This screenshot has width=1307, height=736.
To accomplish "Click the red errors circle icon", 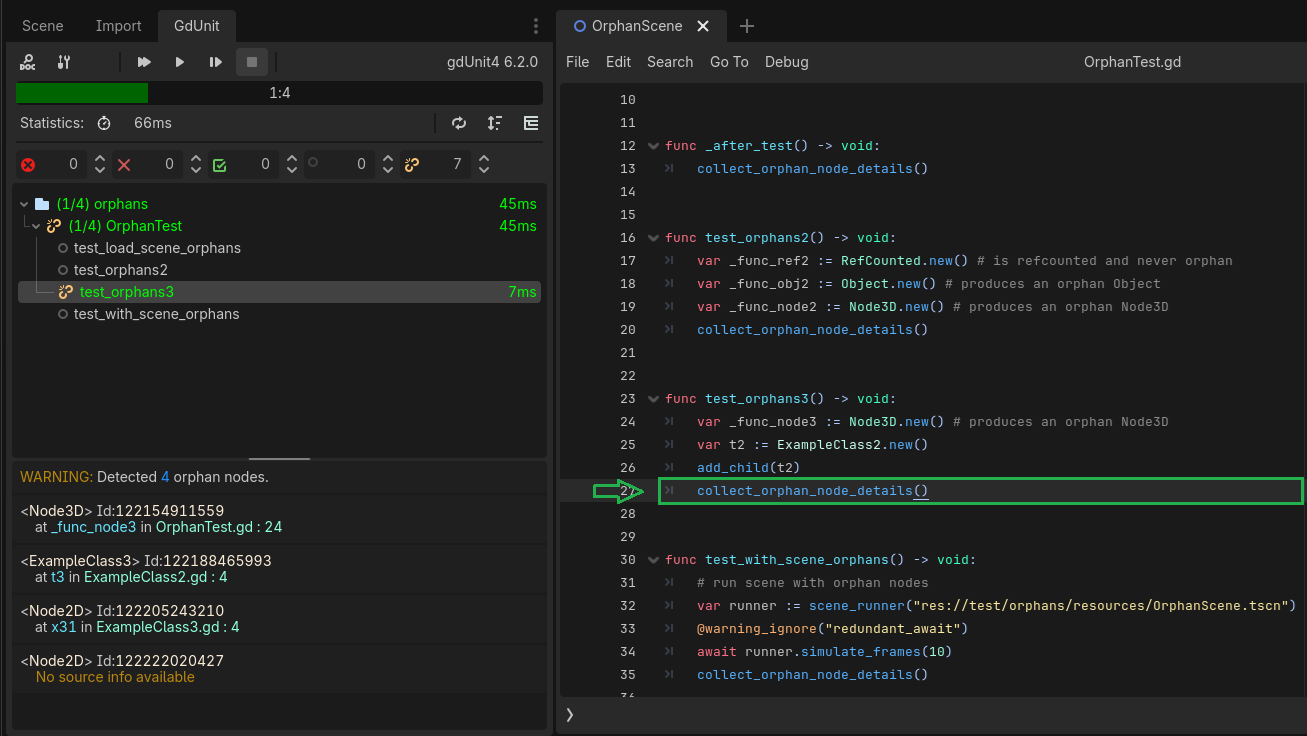I will click(28, 165).
